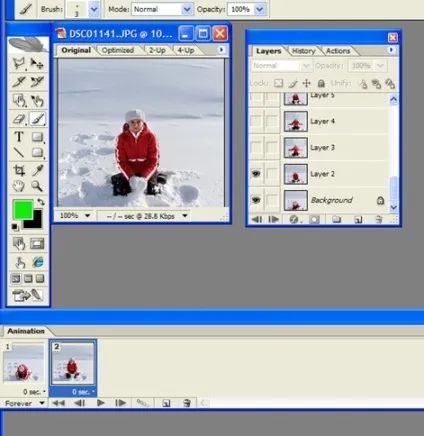
Task: Play the animation
Action: coord(100,403)
